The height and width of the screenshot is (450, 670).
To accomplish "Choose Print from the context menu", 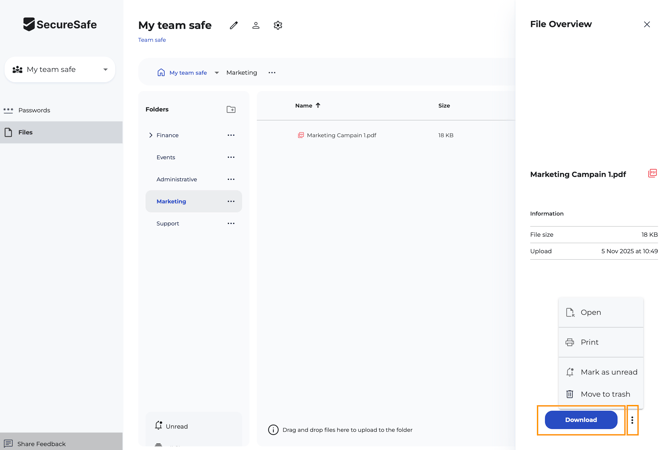I will click(590, 342).
